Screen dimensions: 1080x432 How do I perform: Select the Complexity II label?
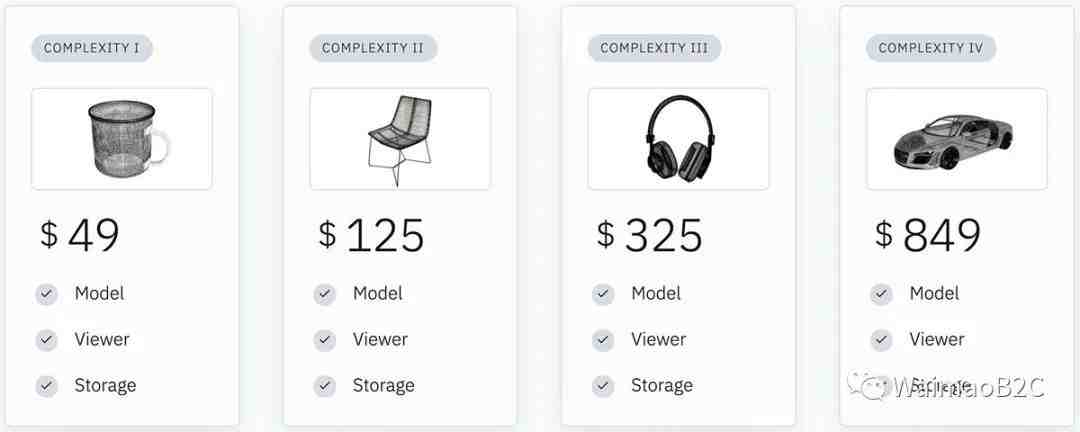[x=373, y=48]
